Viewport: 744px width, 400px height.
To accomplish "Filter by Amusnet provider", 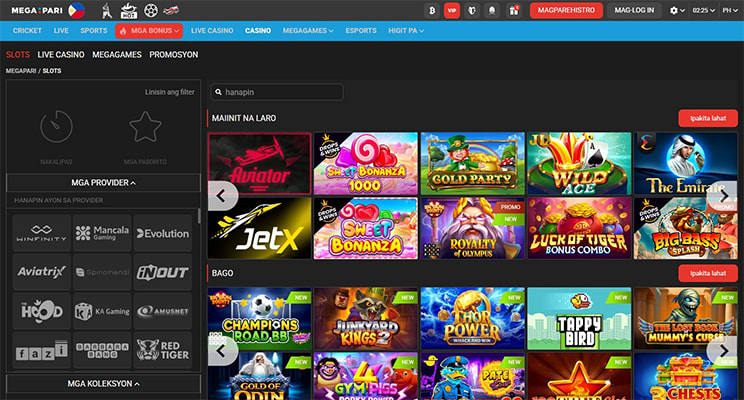I will pos(163,311).
